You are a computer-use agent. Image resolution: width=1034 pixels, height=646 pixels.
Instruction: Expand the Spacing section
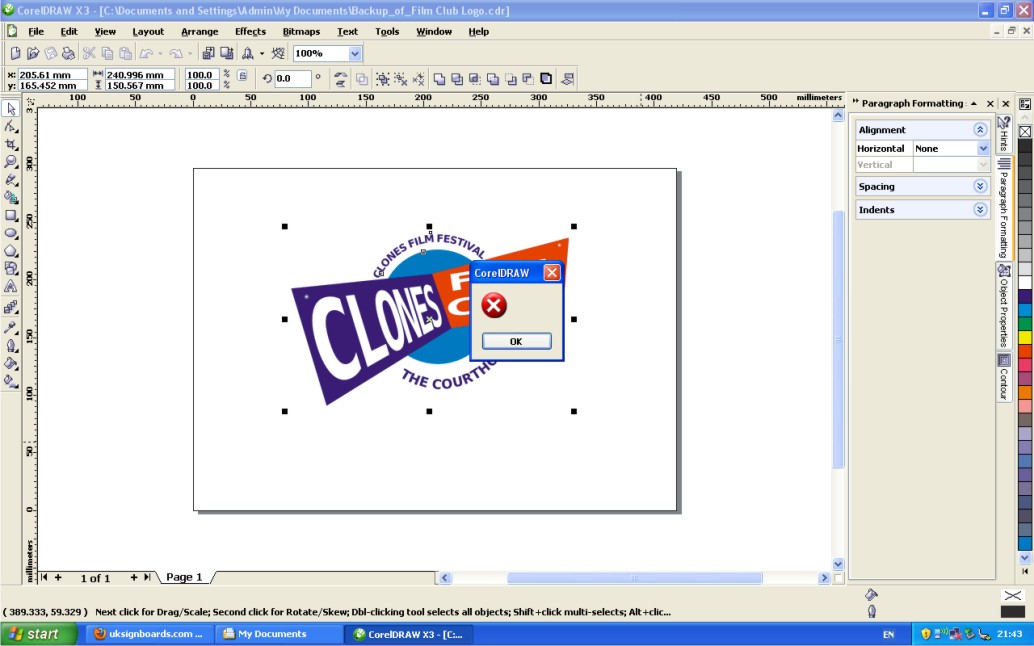point(980,187)
